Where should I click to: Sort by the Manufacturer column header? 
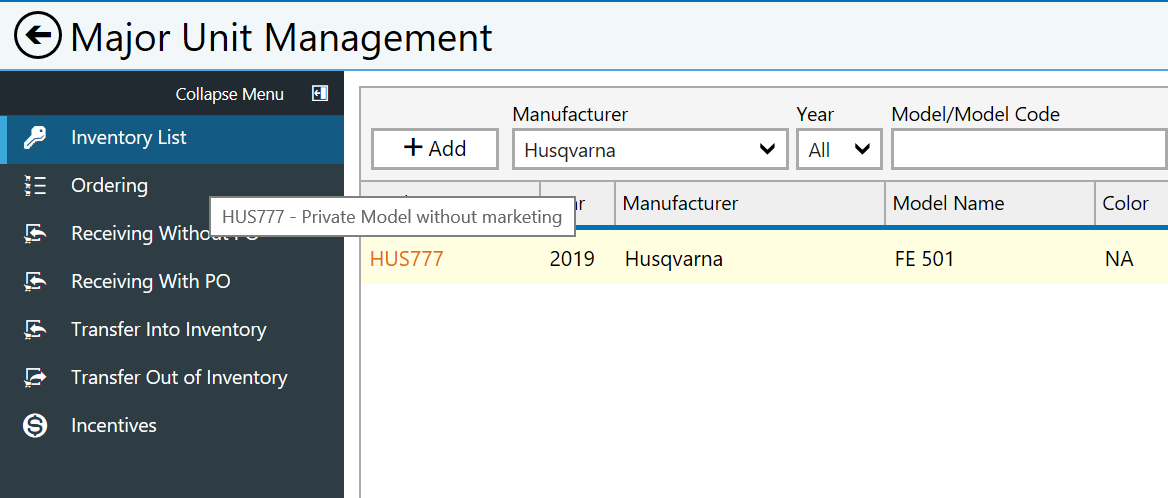click(x=750, y=203)
